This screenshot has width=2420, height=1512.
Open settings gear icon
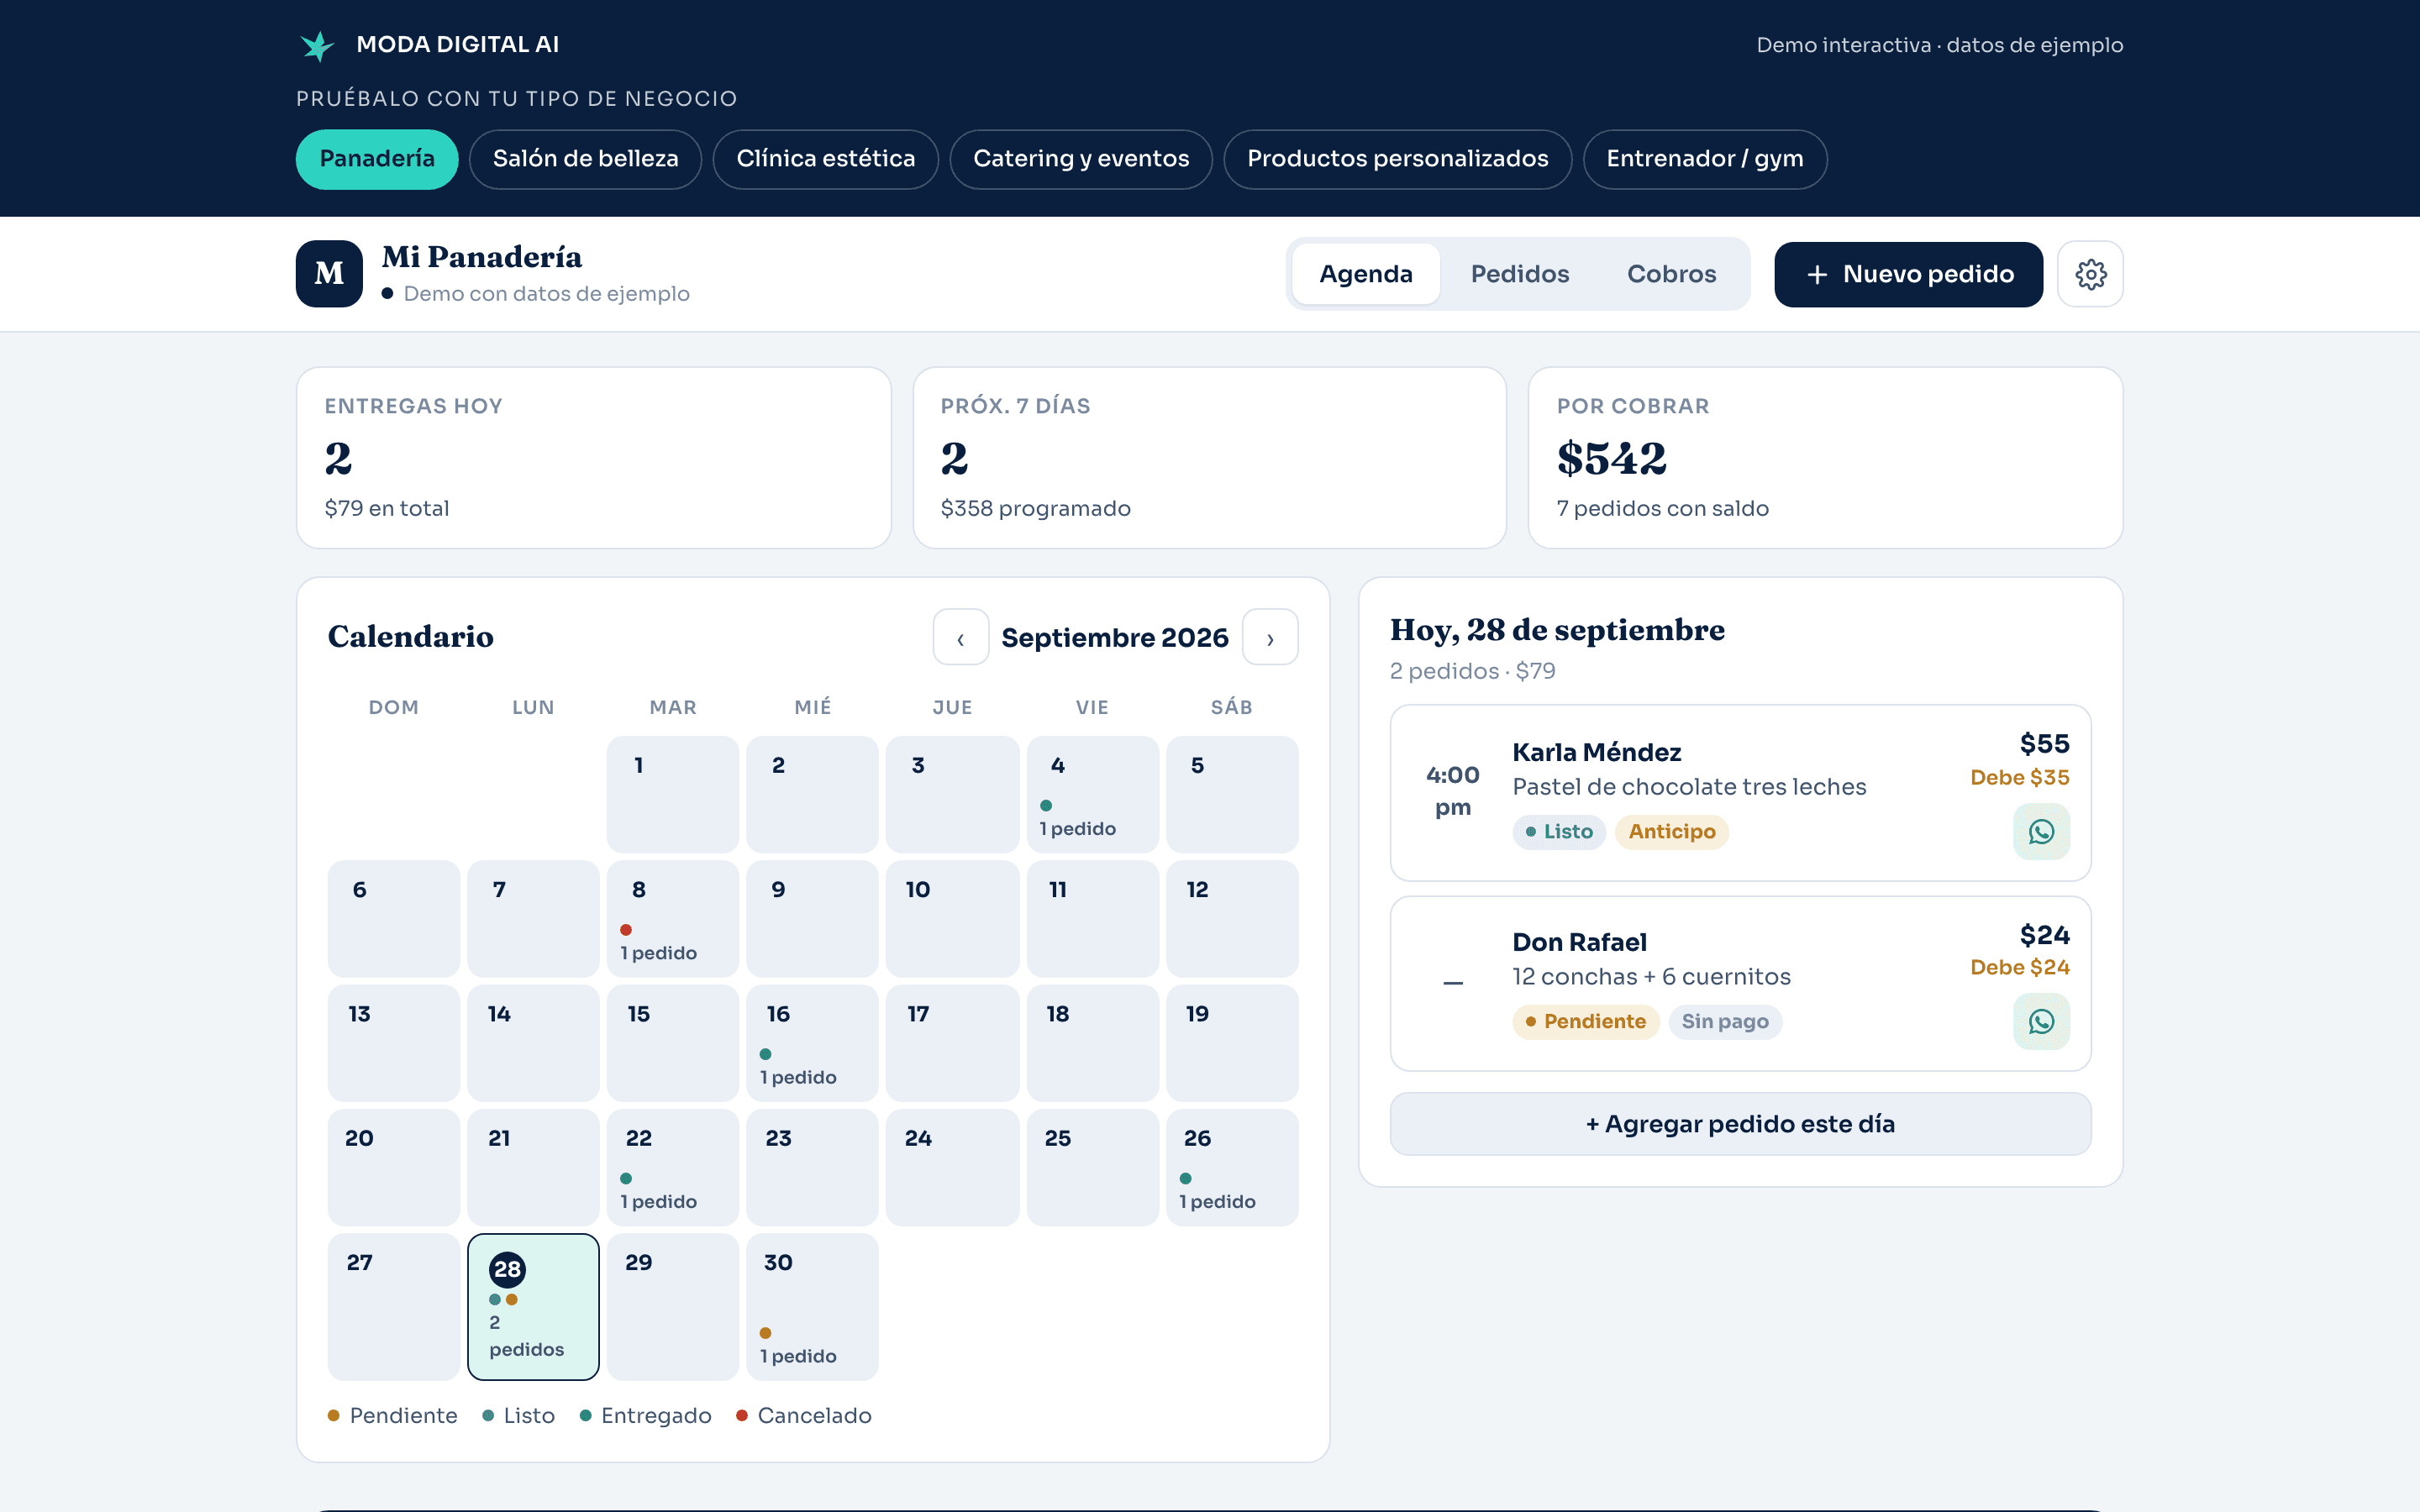2090,274
